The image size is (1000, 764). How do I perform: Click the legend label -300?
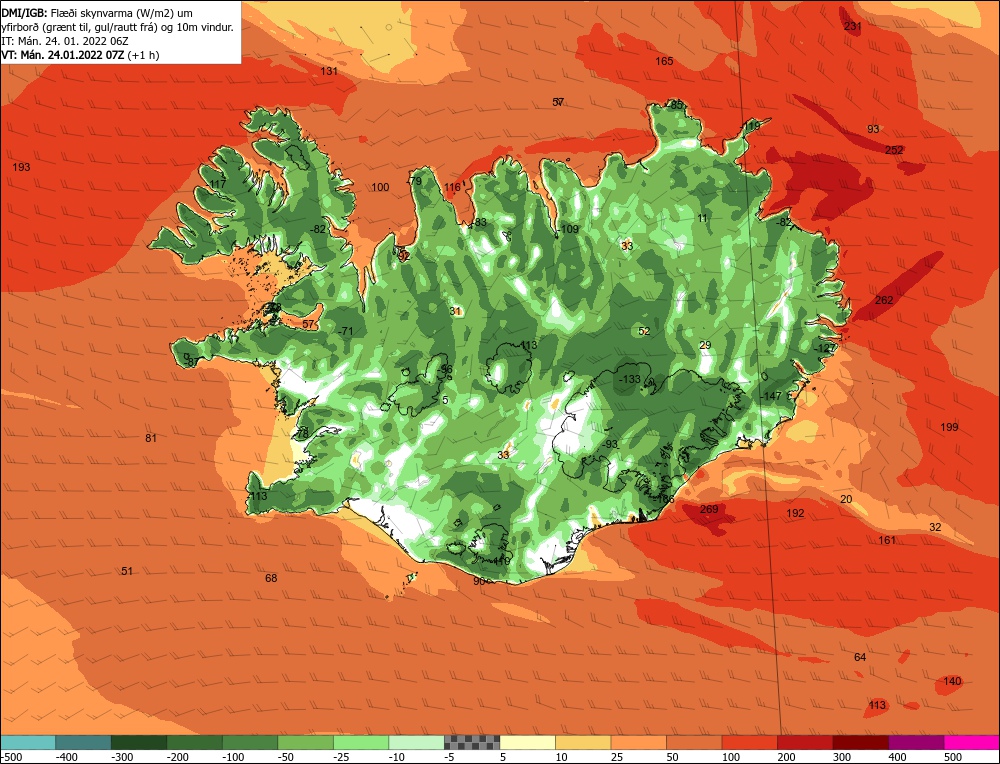[x=123, y=757]
